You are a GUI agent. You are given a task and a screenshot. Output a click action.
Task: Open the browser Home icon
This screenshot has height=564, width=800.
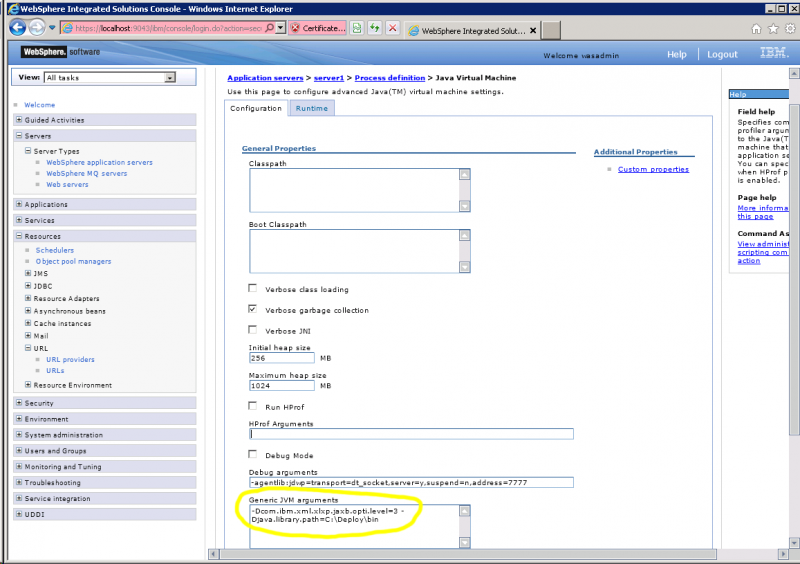(757, 29)
